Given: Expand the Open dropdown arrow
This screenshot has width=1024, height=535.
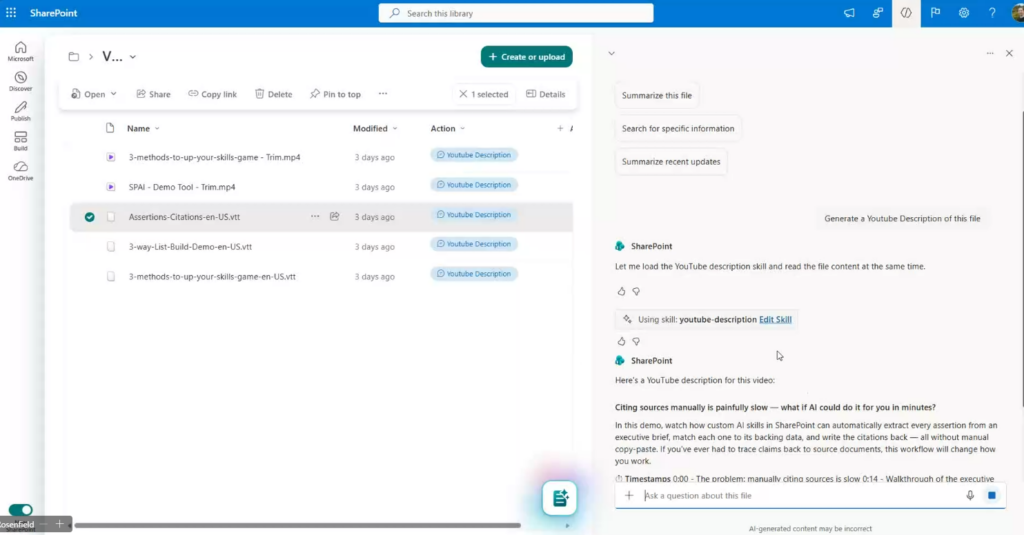Looking at the screenshot, I should coord(114,94).
